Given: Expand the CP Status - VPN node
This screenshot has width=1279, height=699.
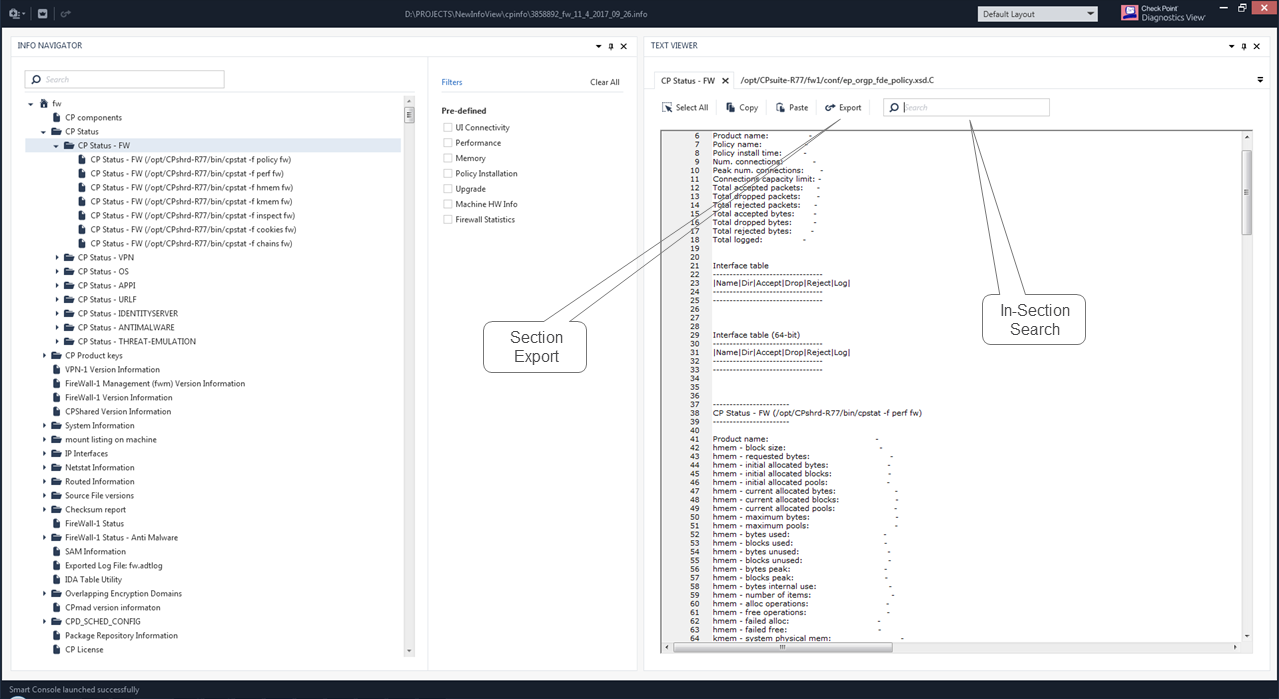Looking at the screenshot, I should pos(57,257).
